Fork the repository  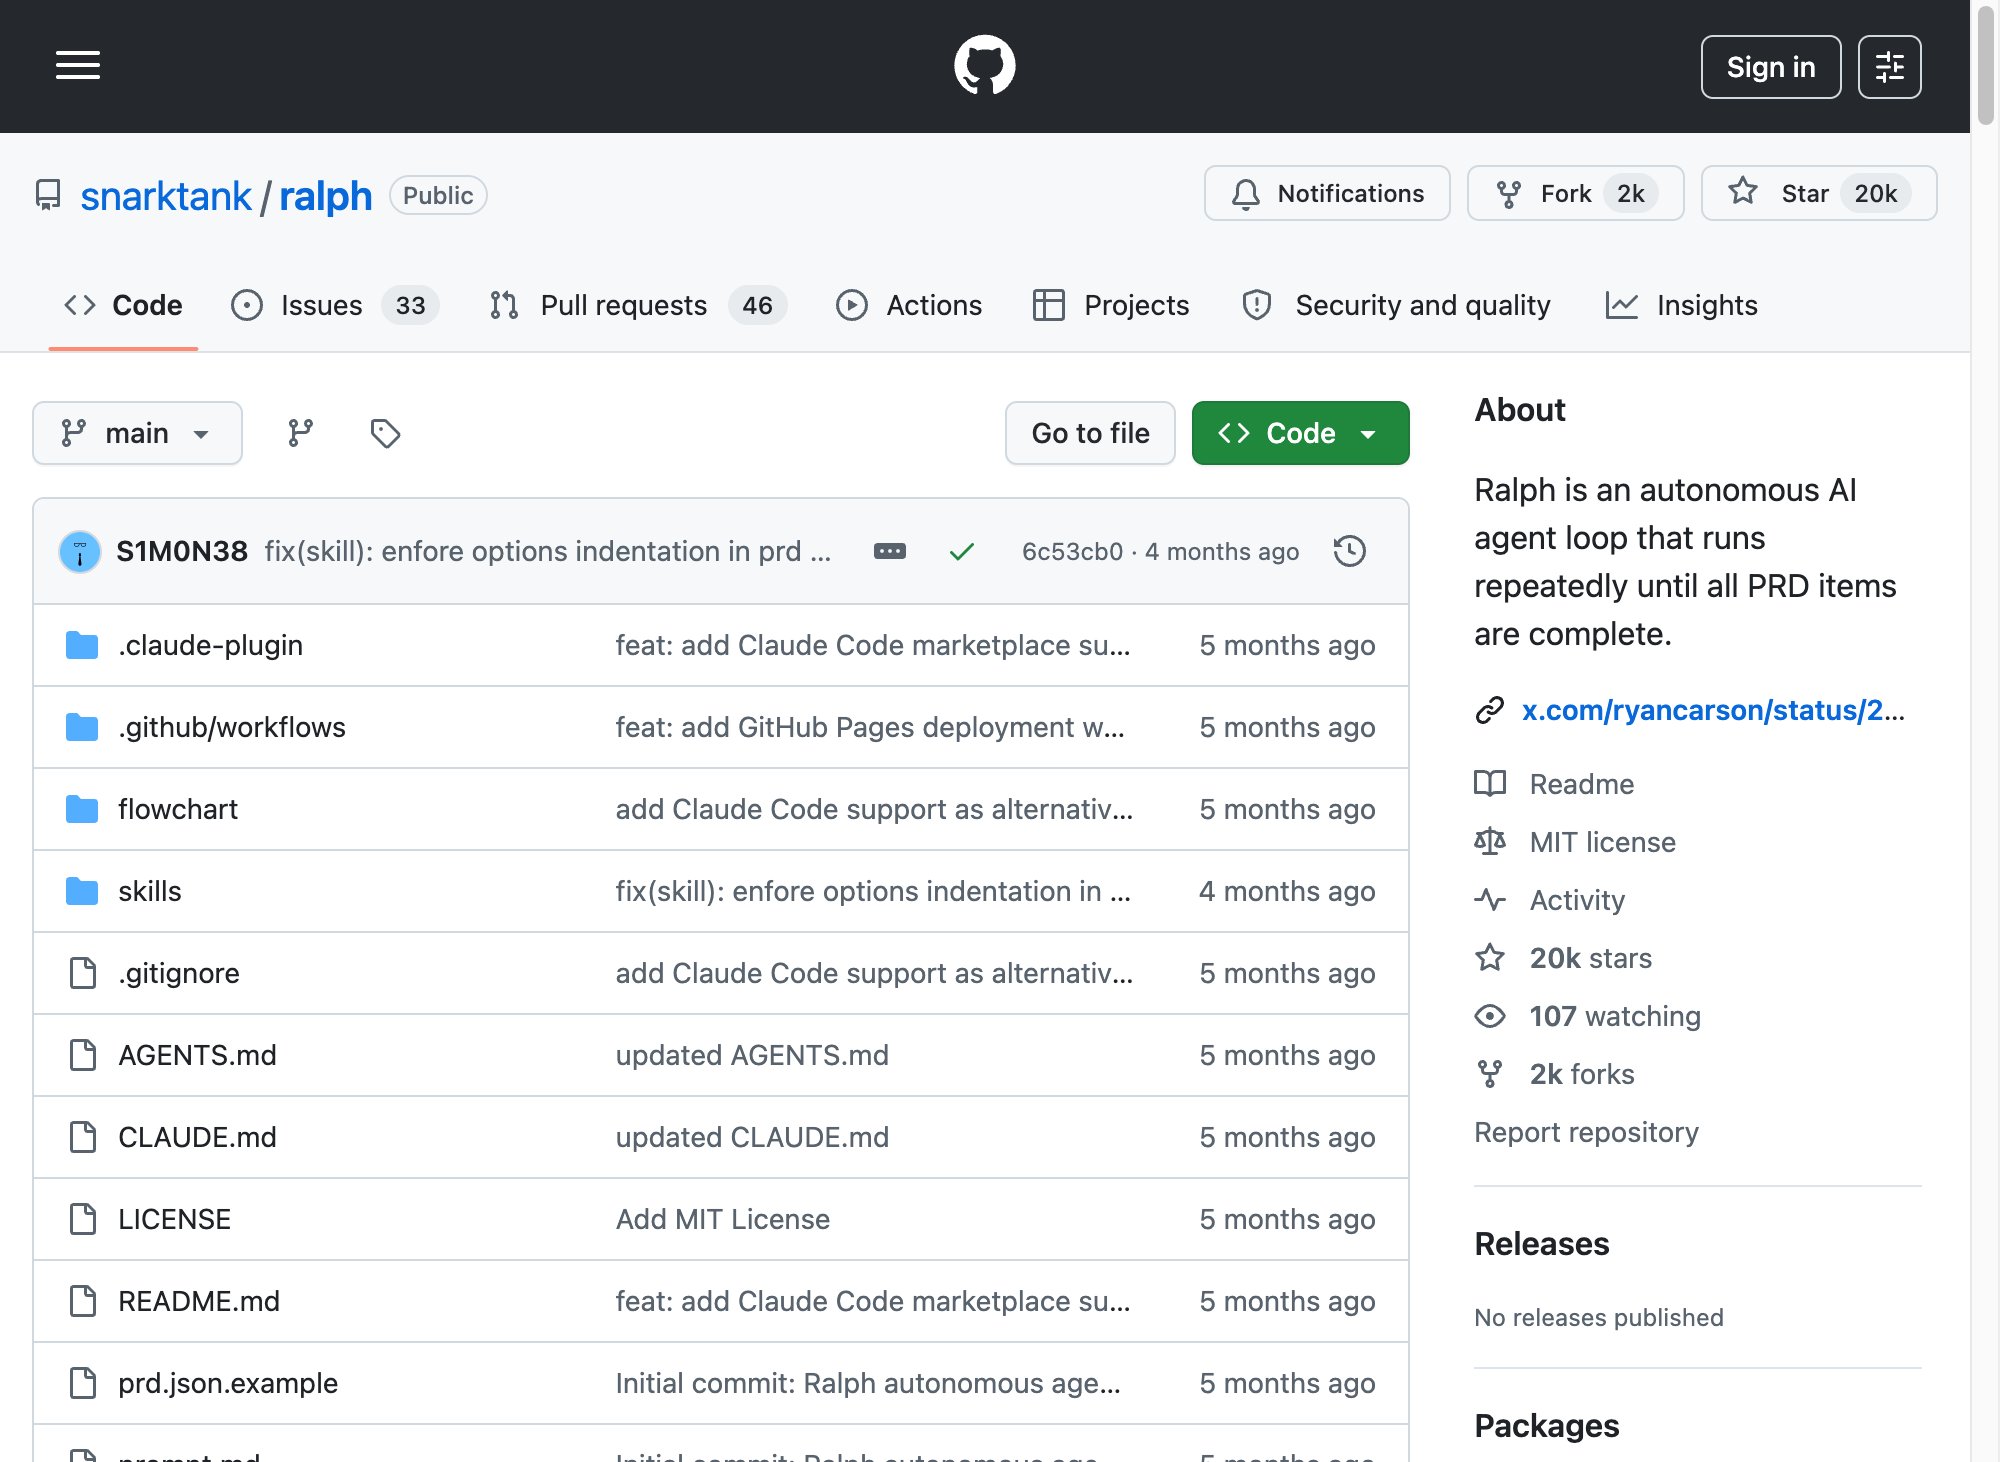1576,193
